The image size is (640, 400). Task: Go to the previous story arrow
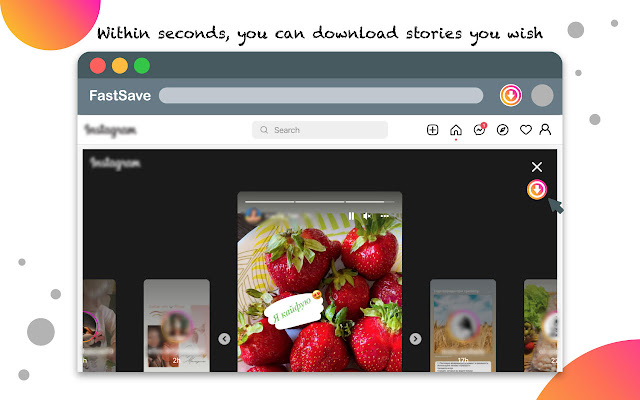pyautogui.click(x=224, y=339)
